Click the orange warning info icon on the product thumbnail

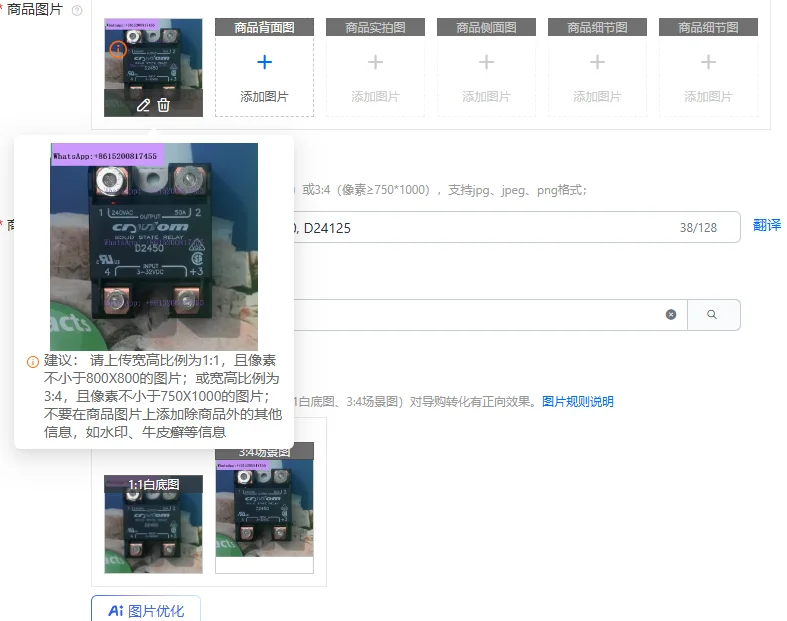point(118,49)
